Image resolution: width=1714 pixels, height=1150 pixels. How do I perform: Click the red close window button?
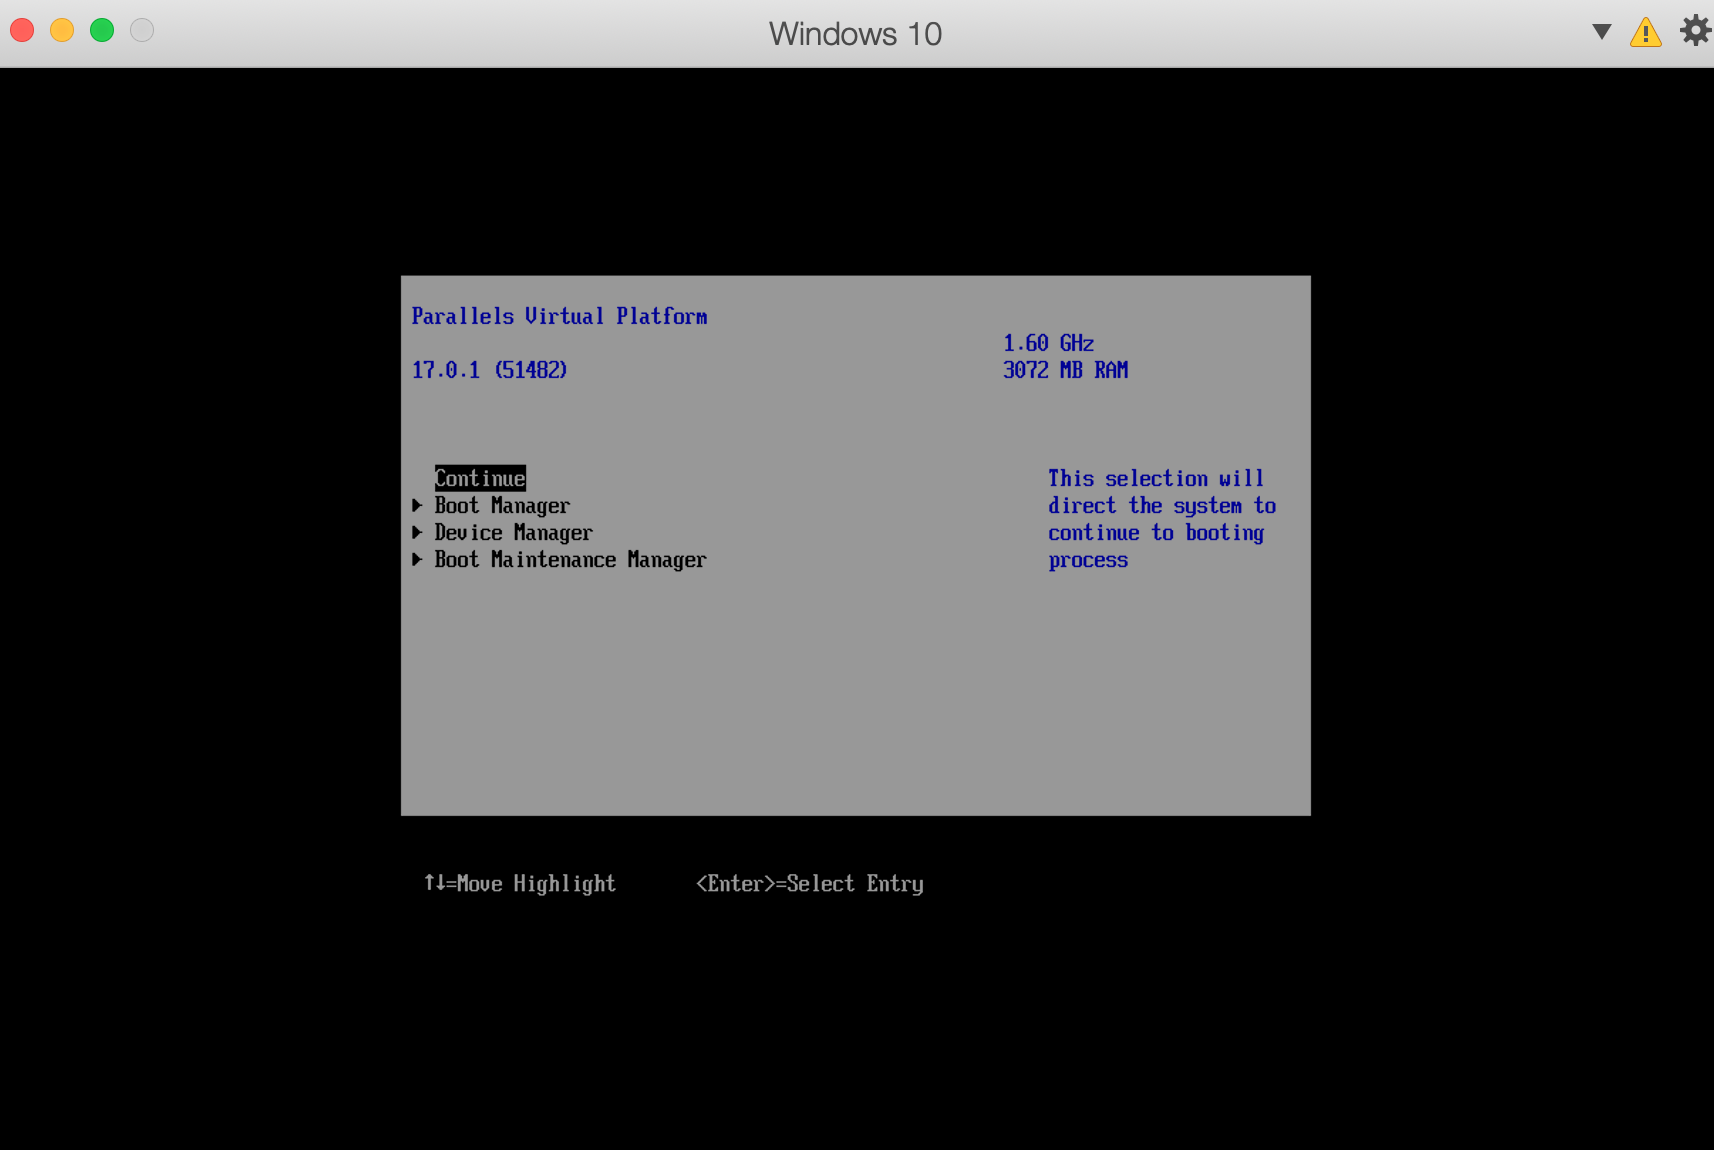[x=22, y=31]
